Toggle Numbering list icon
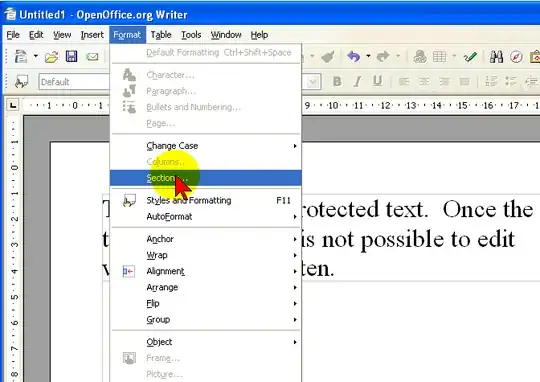 tap(490, 82)
